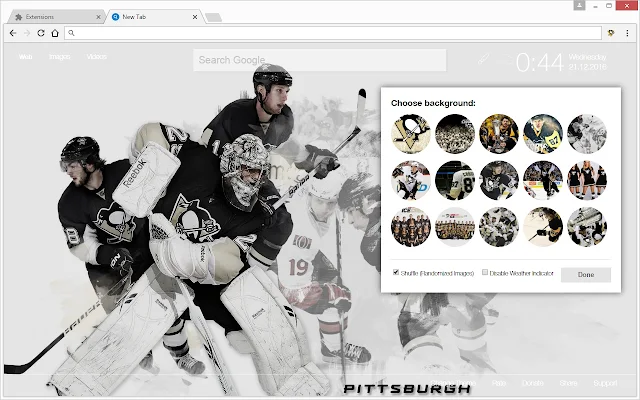Open the Support link
This screenshot has height=400, width=640.
tap(605, 383)
